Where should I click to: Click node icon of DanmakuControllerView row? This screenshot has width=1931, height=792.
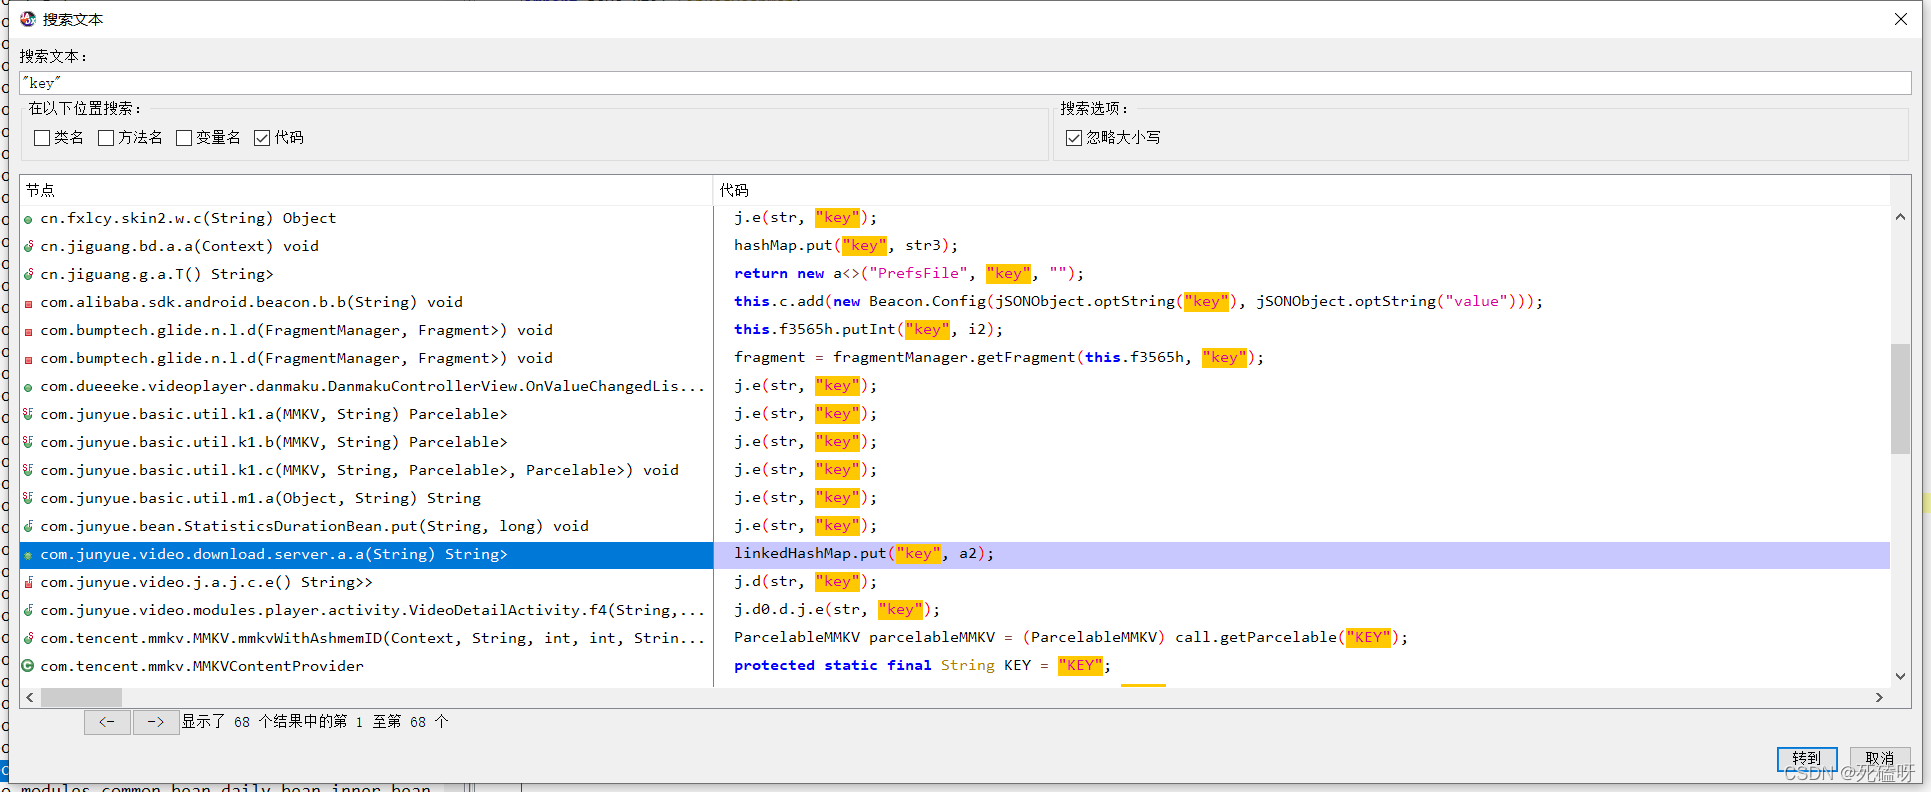tap(29, 387)
